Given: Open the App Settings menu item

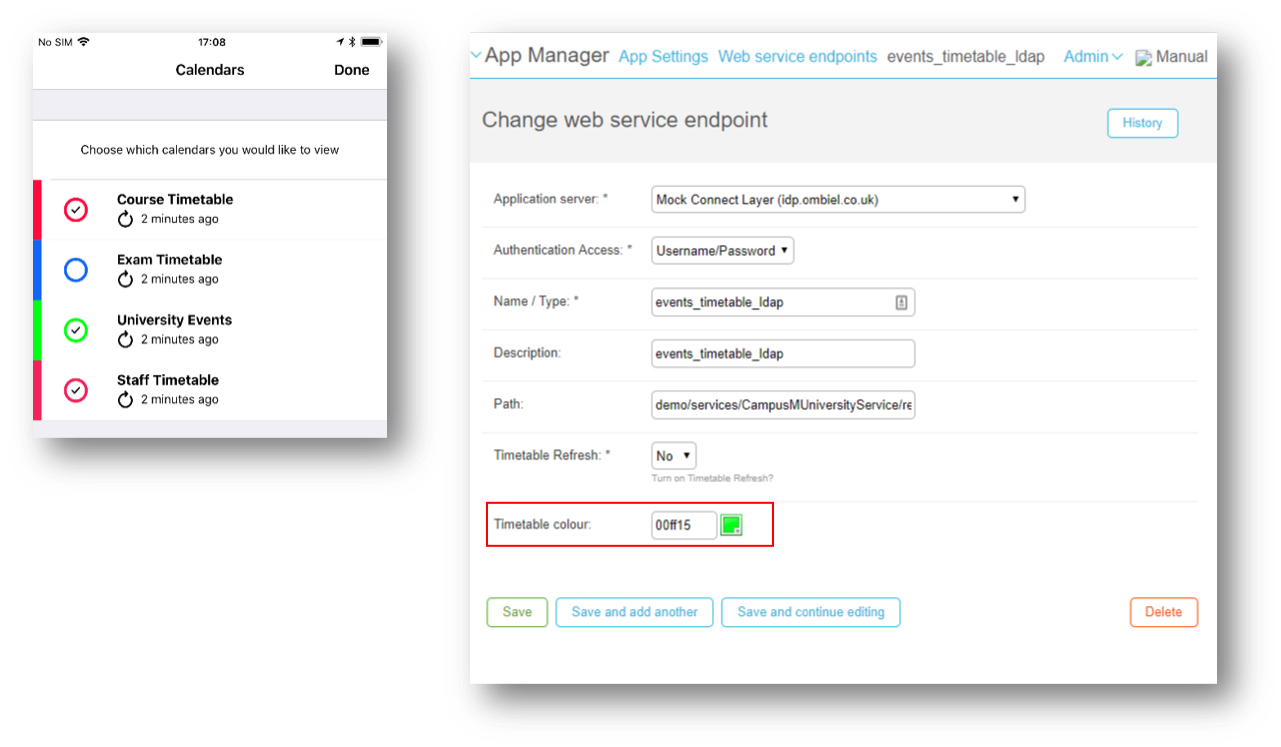Looking at the screenshot, I should click(x=663, y=57).
